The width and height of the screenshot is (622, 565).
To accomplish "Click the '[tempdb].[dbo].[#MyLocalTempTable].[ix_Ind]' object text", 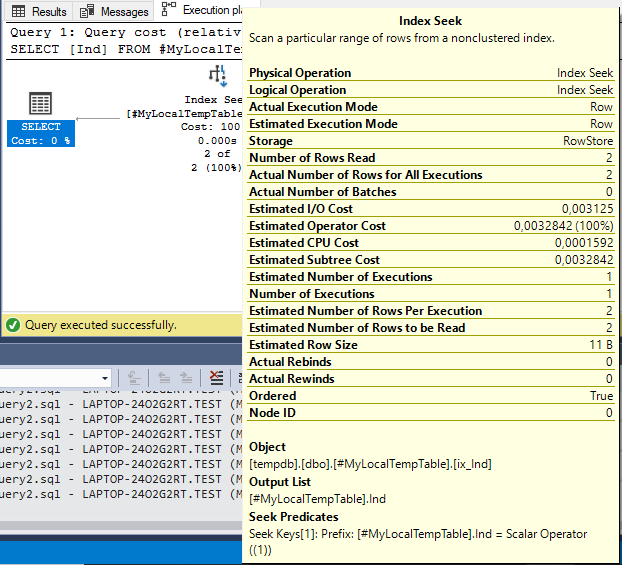I will click(x=370, y=464).
